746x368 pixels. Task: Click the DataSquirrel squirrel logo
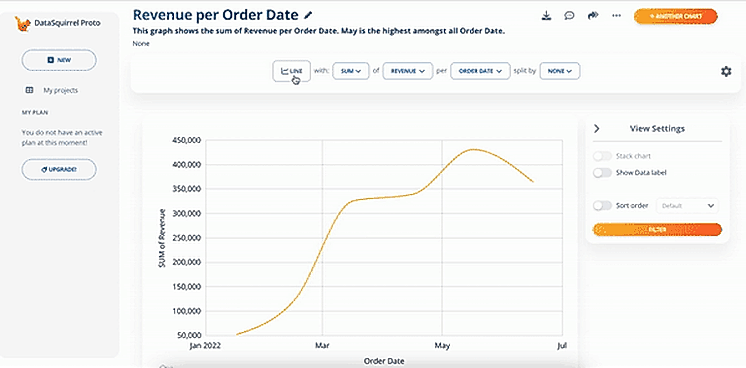(22, 23)
